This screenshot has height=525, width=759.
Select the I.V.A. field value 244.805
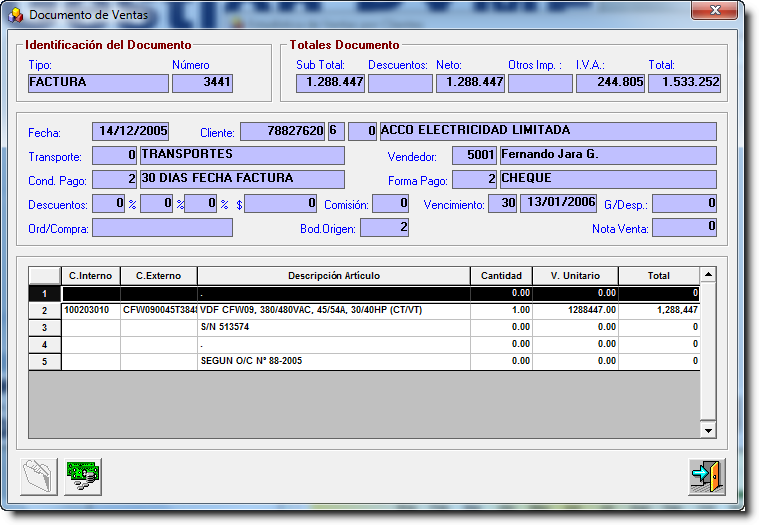[x=610, y=83]
